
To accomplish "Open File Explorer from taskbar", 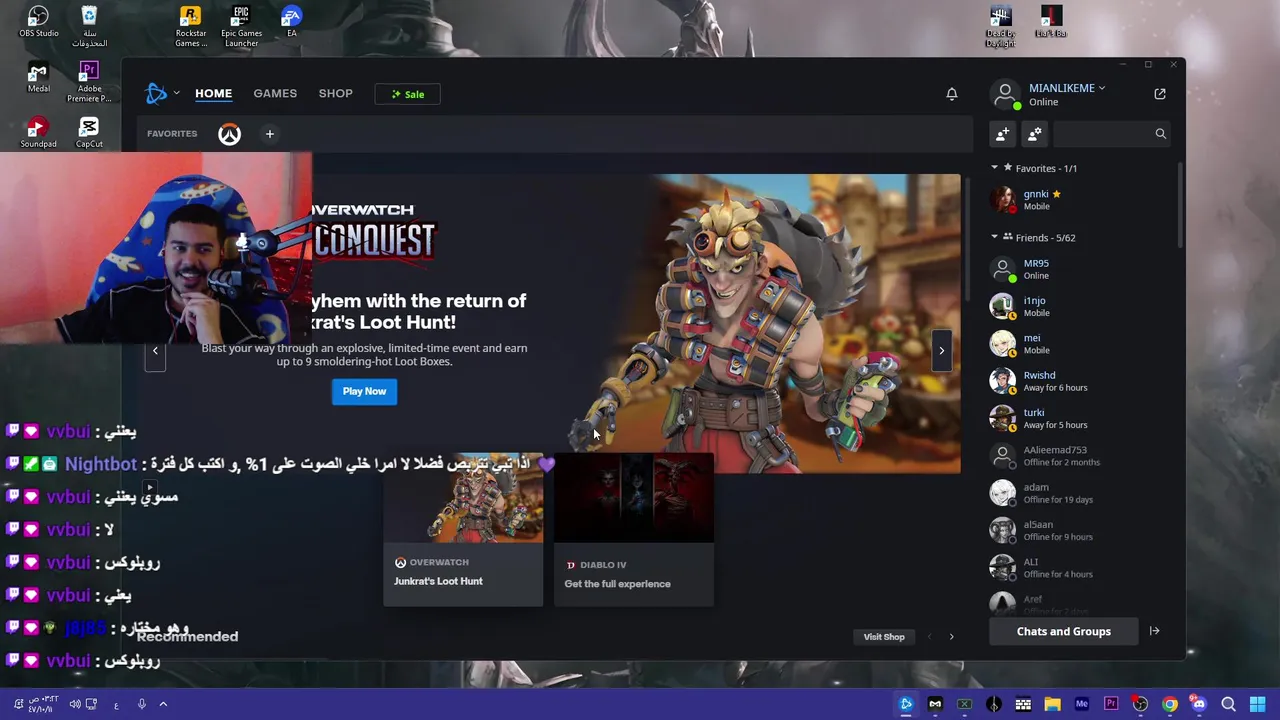I will (x=1052, y=705).
